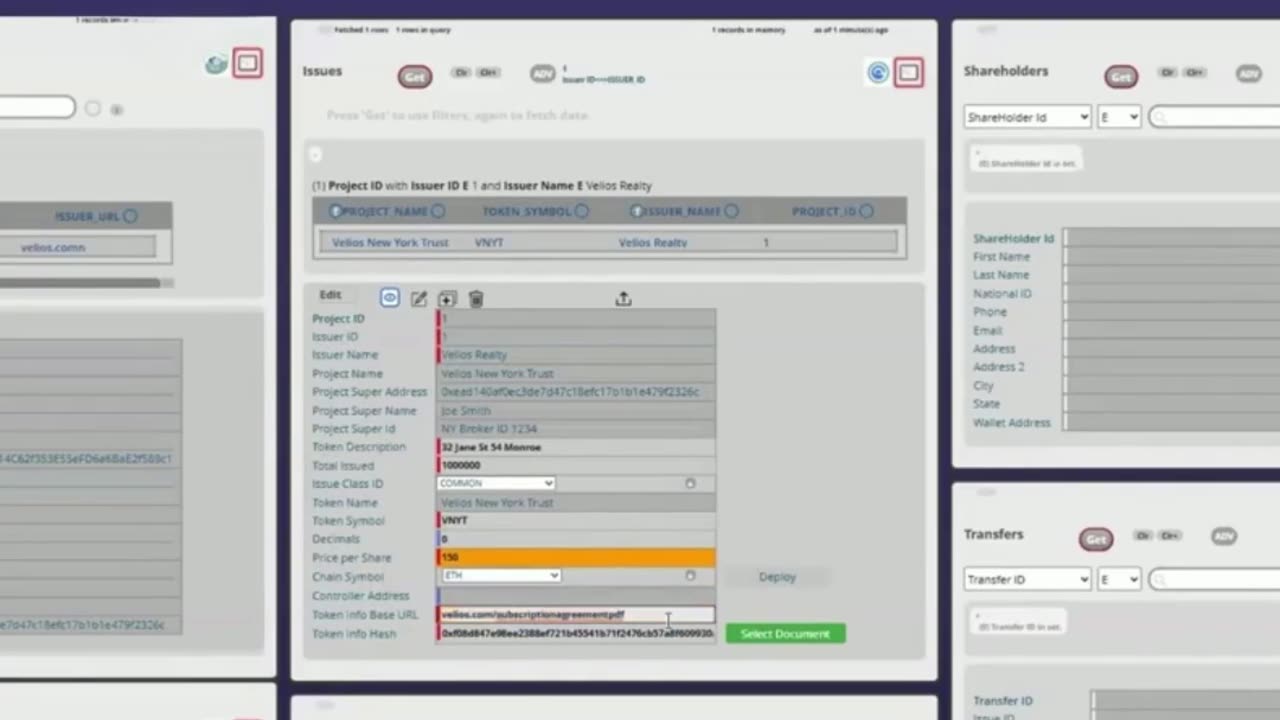This screenshot has width=1280, height=720.
Task: Select the Velios New York Trust table row
Action: tap(609, 243)
